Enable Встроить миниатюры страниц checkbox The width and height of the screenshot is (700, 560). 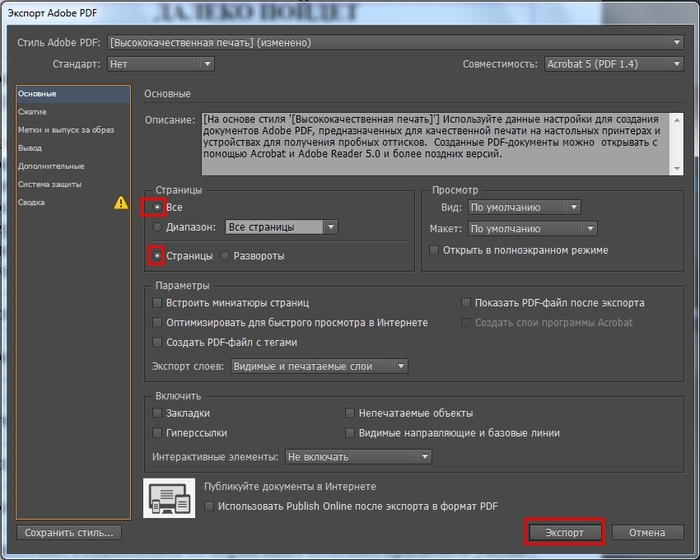click(x=157, y=302)
